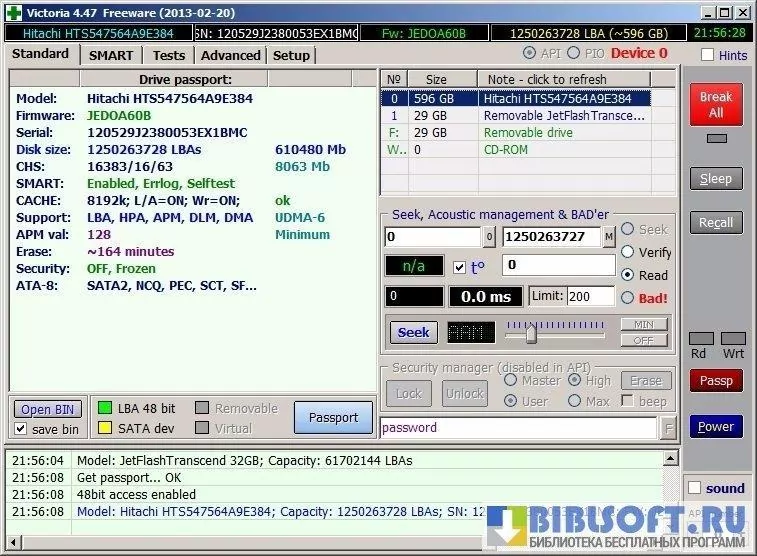The image size is (757, 556).
Task: Toggle the save bin checkbox
Action: pyautogui.click(x=21, y=429)
